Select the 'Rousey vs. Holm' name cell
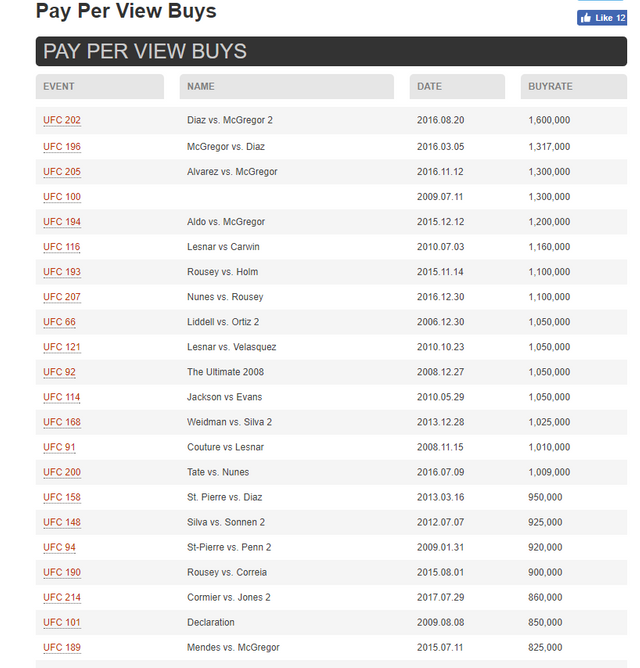640x668 pixels. 222,272
